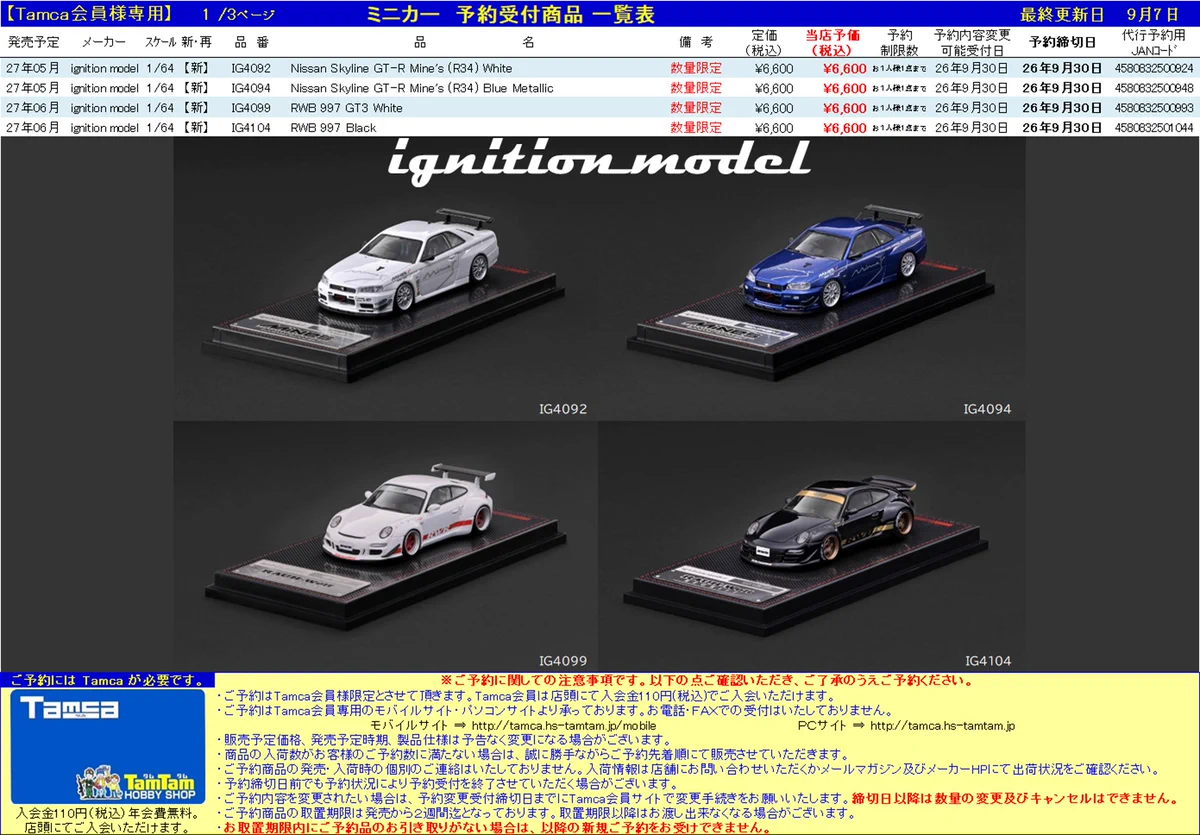Open the black RWB 997 IG4104 photo
Viewport: 1200px width, 835px height.
[x=810, y=545]
